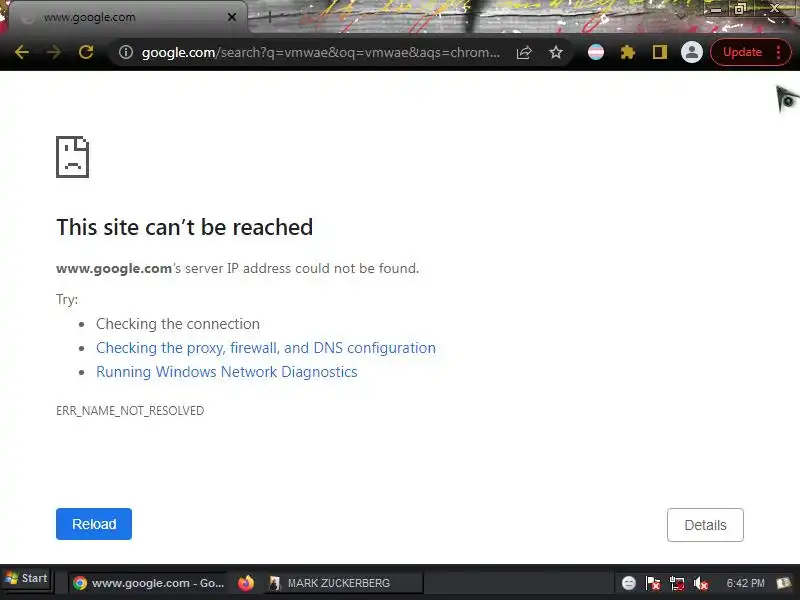
Task: Open Chrome three-dot menu
Action: coord(779,52)
